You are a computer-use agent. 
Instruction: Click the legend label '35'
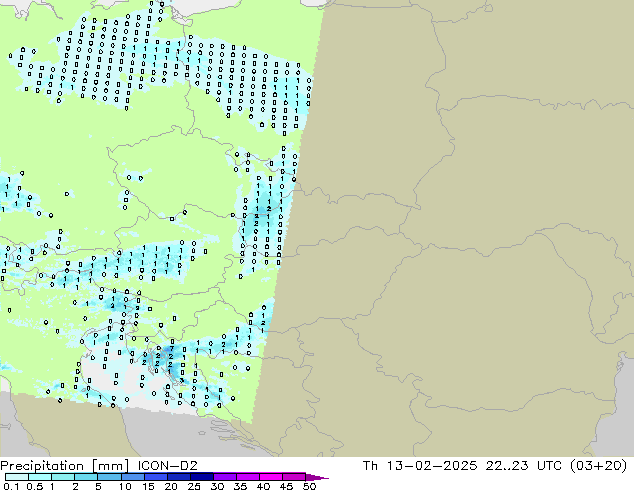click(240, 486)
